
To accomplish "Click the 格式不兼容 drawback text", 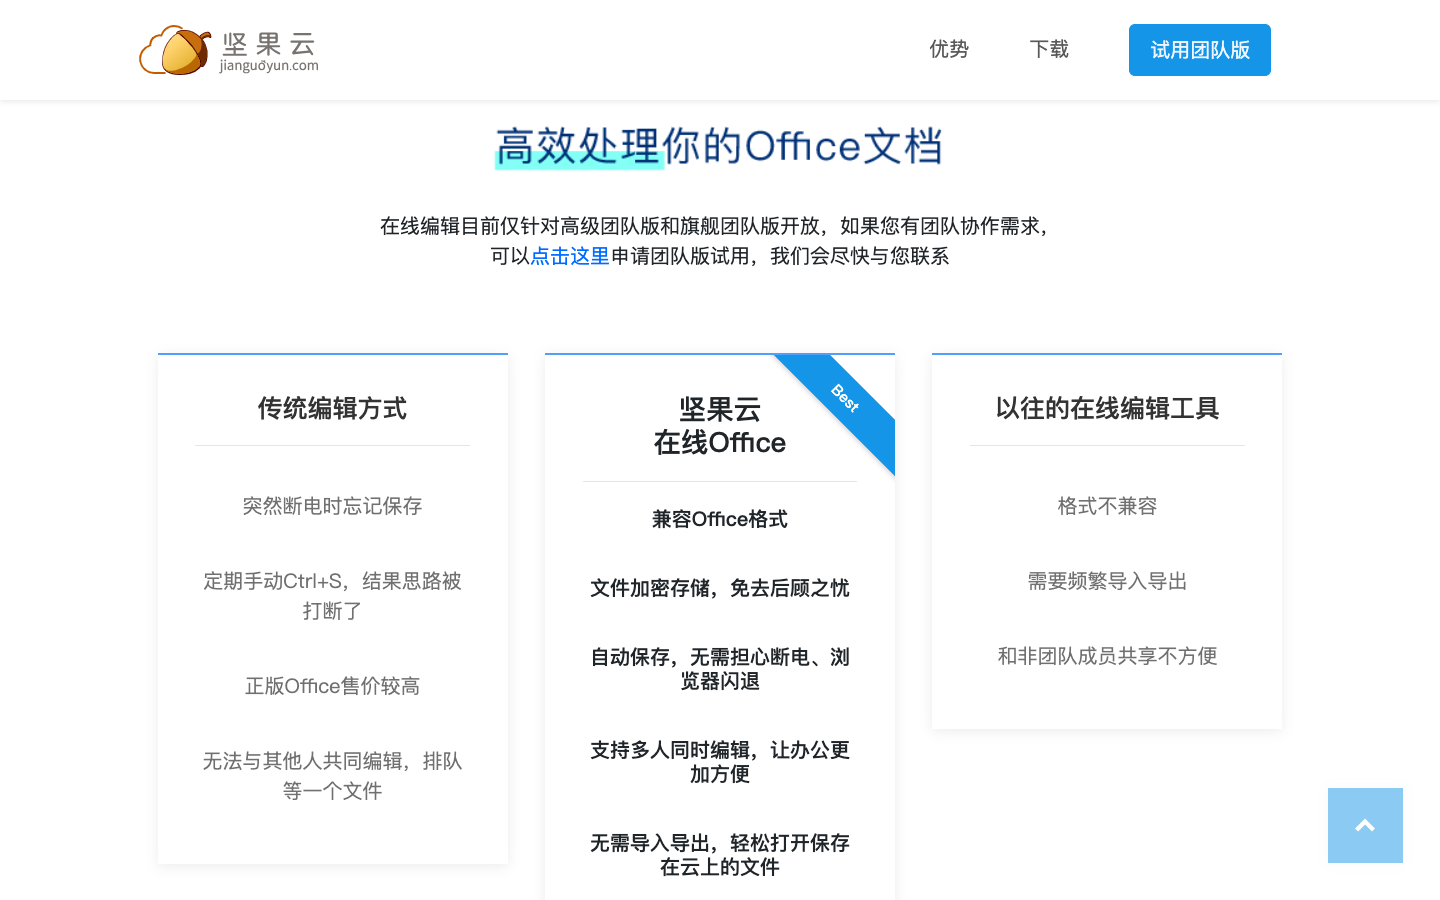I will [x=1106, y=506].
